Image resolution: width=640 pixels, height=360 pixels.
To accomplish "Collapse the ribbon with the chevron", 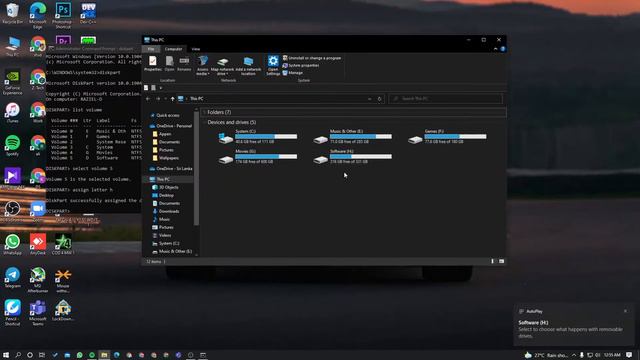I will pyautogui.click(x=496, y=49).
